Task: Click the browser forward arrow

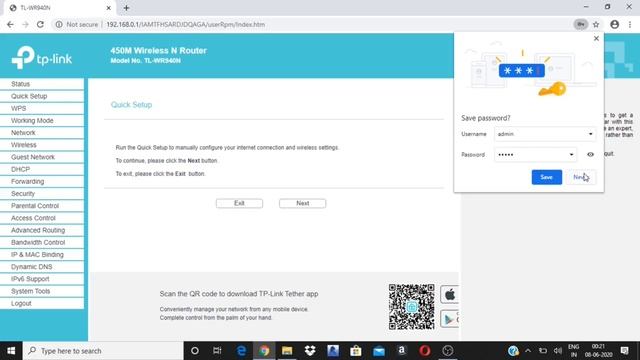Action: click(x=25, y=24)
